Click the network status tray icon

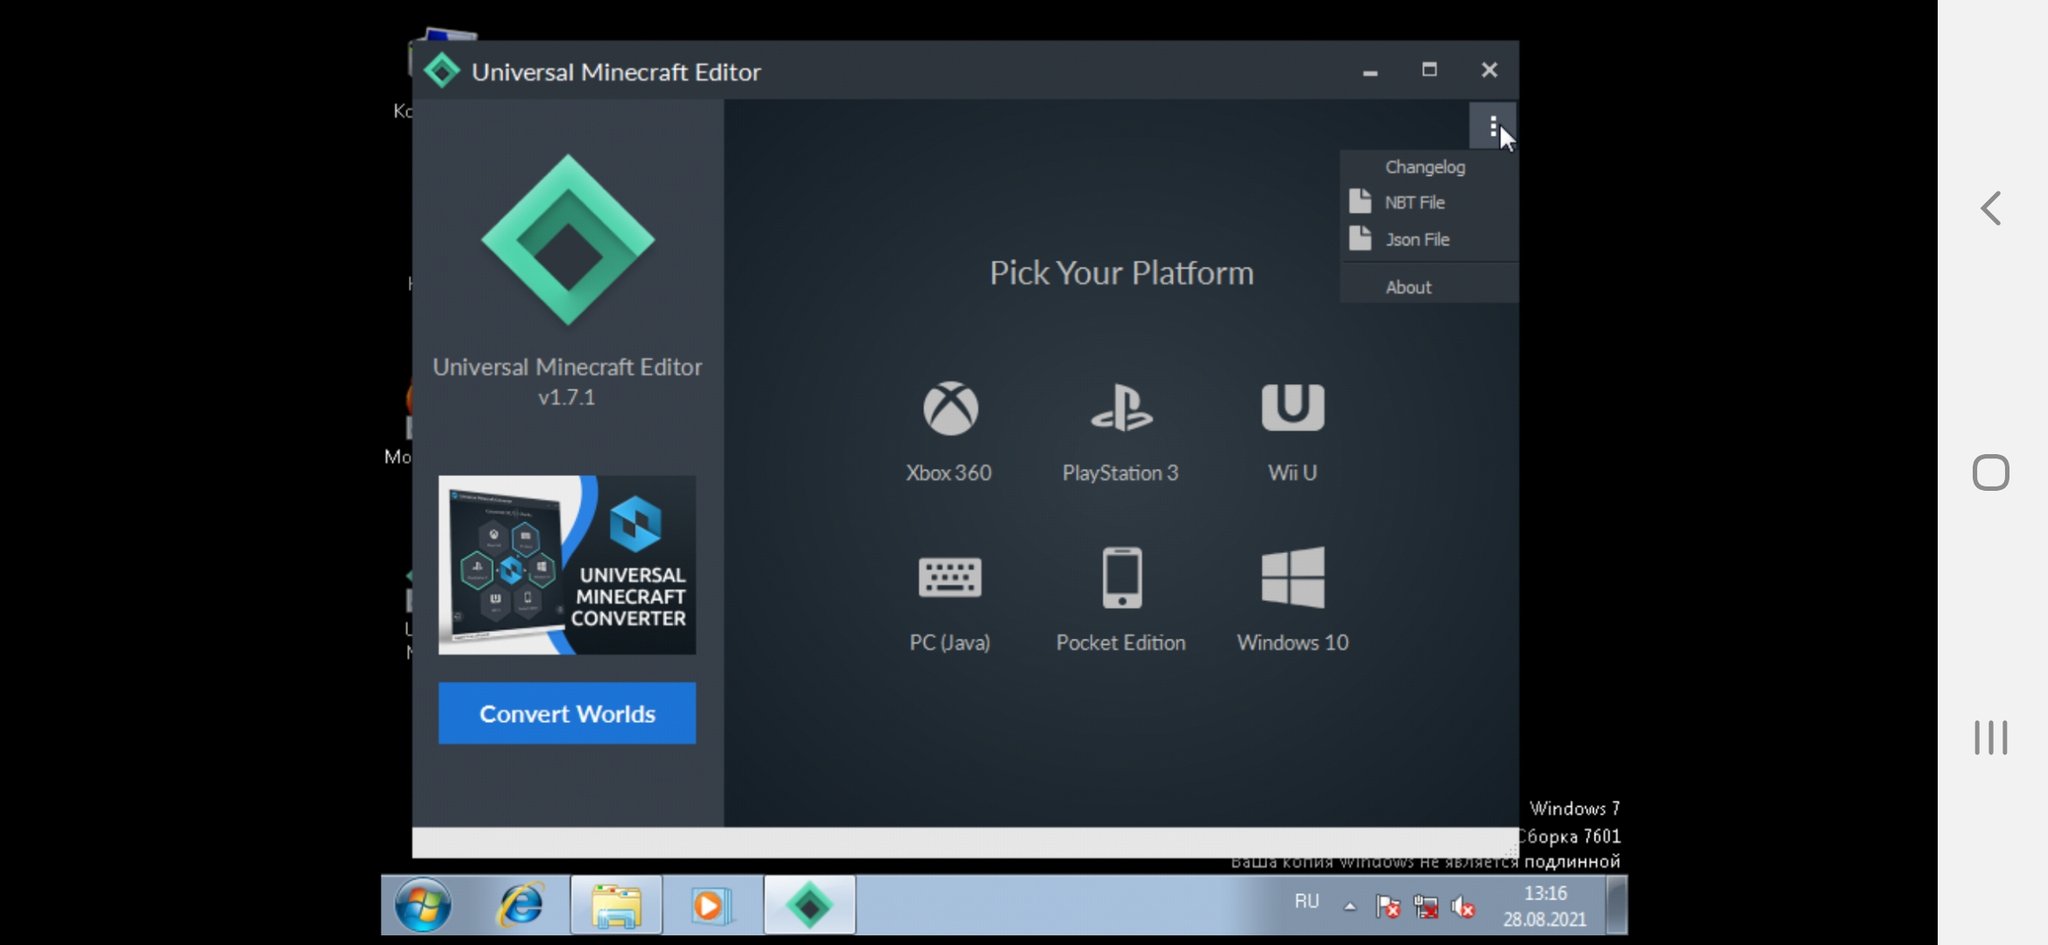pyautogui.click(x=1426, y=907)
